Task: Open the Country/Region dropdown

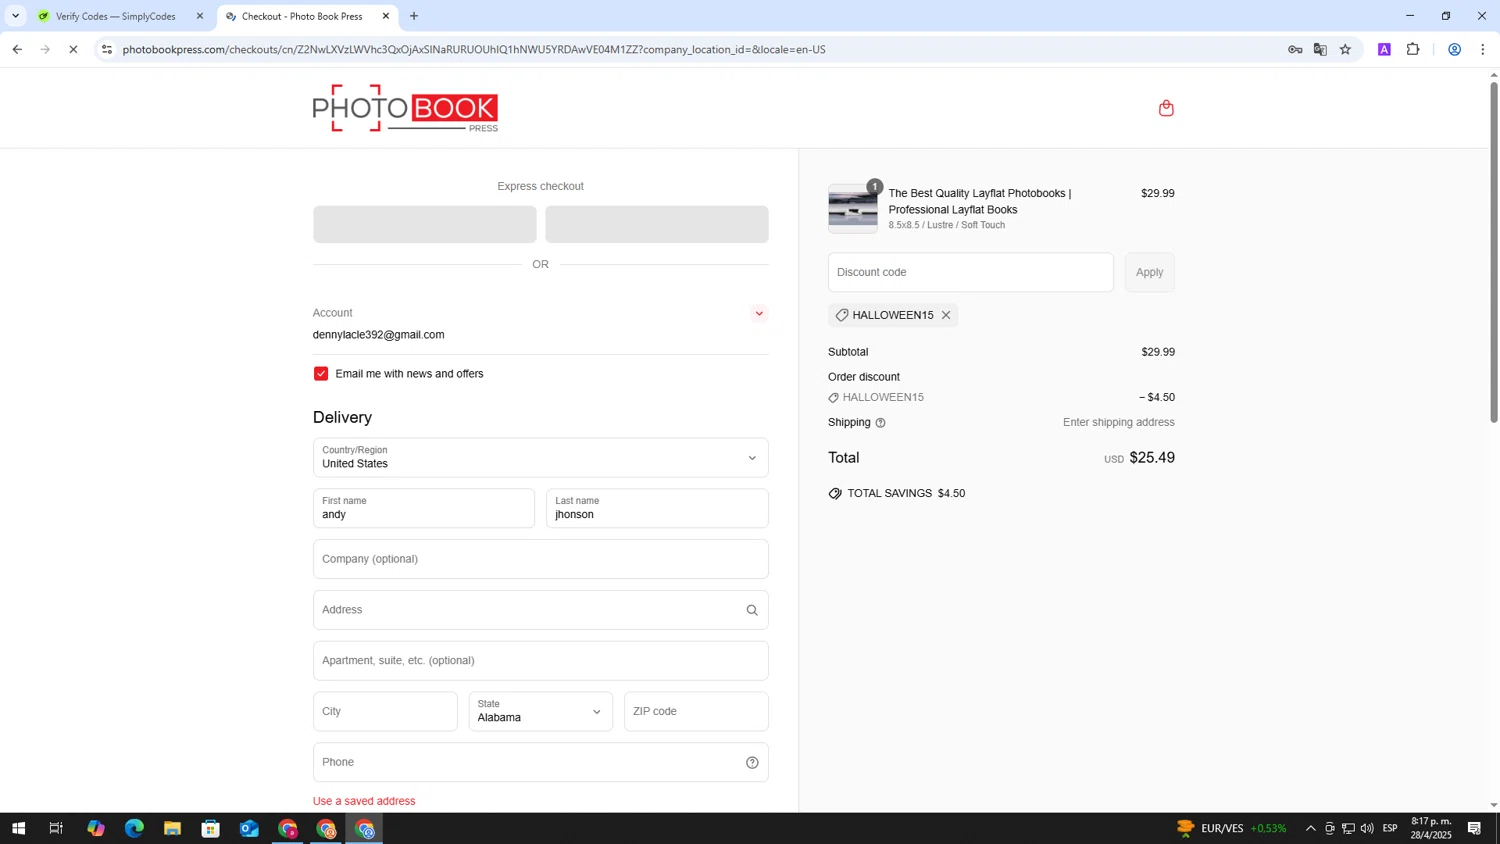Action: click(x=540, y=458)
